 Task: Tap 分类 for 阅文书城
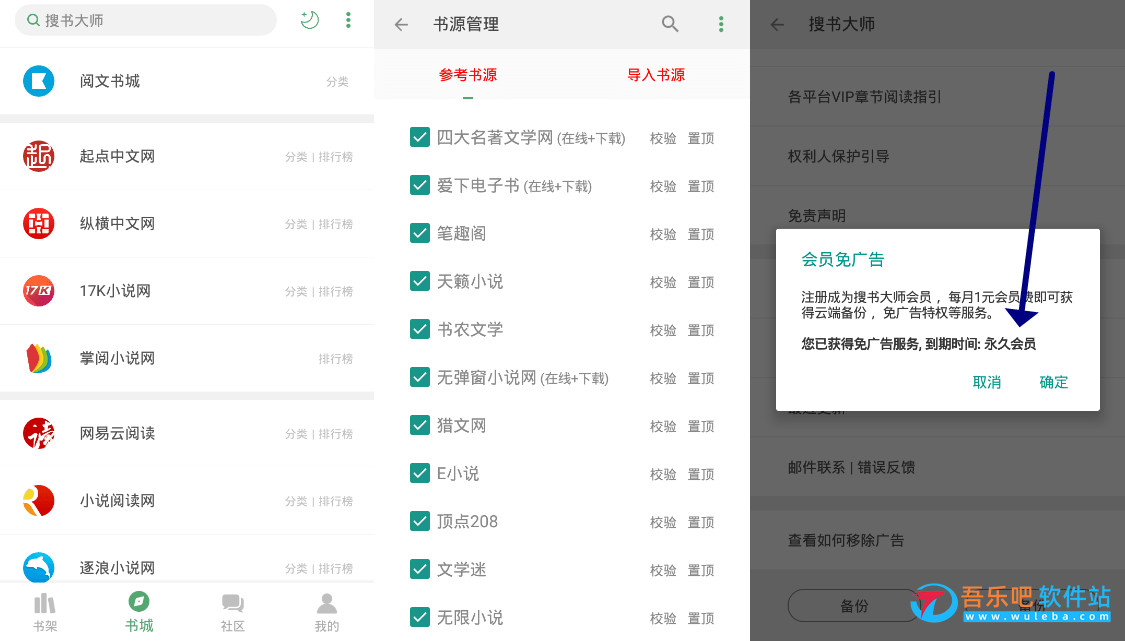click(x=337, y=82)
